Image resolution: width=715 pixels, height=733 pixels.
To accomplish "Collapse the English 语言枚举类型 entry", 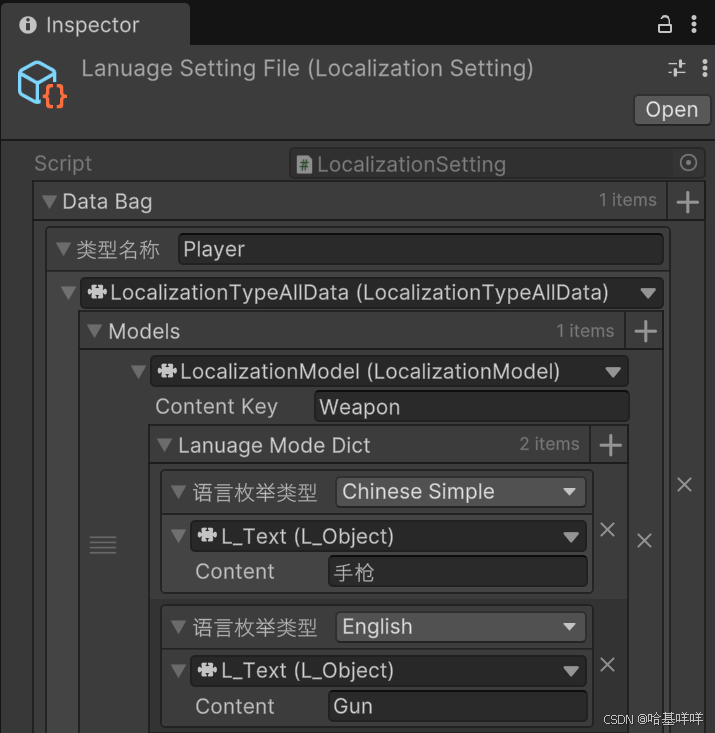I will (x=178, y=626).
